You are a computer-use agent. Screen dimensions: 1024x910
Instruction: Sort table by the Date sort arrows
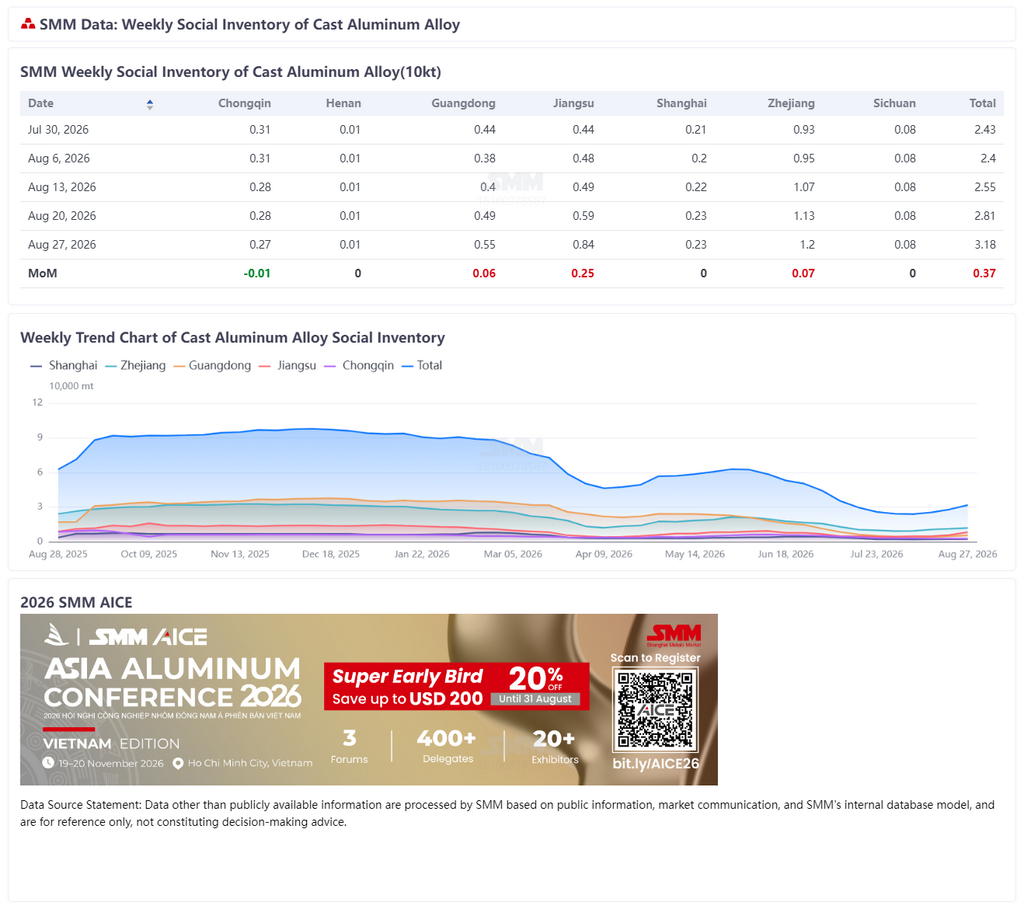(150, 104)
